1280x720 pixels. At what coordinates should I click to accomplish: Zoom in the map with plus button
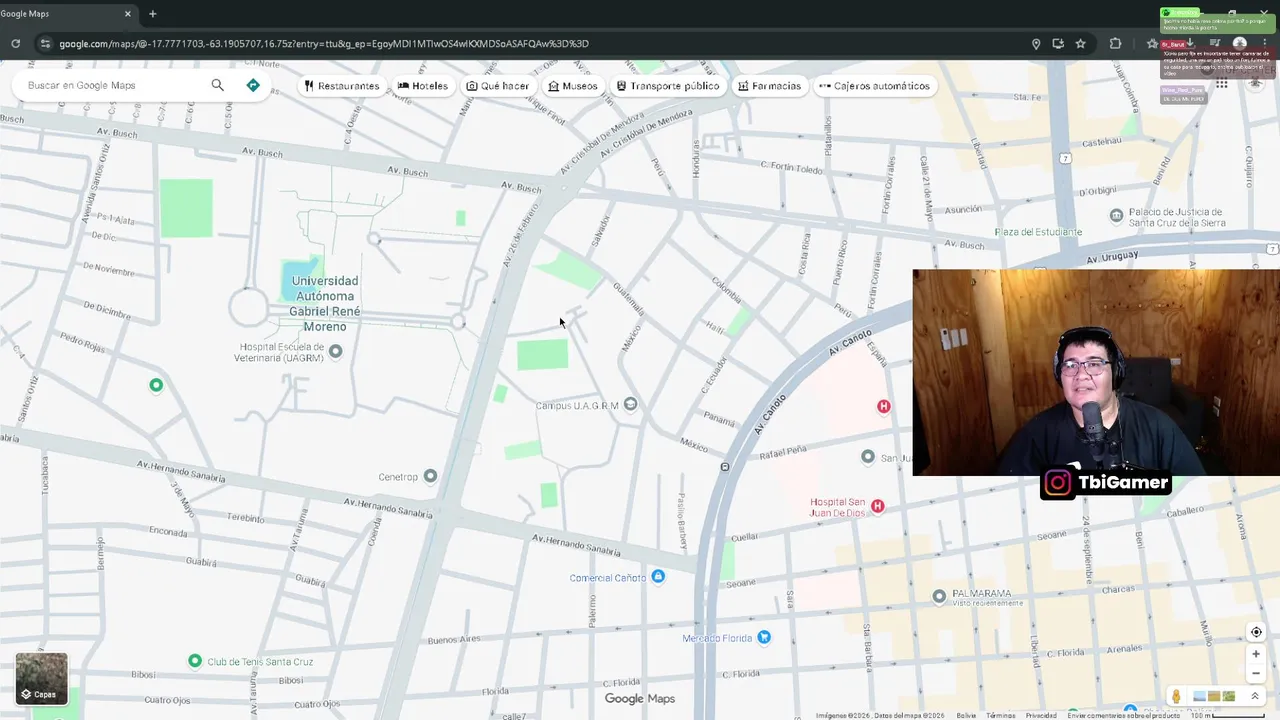point(1256,654)
